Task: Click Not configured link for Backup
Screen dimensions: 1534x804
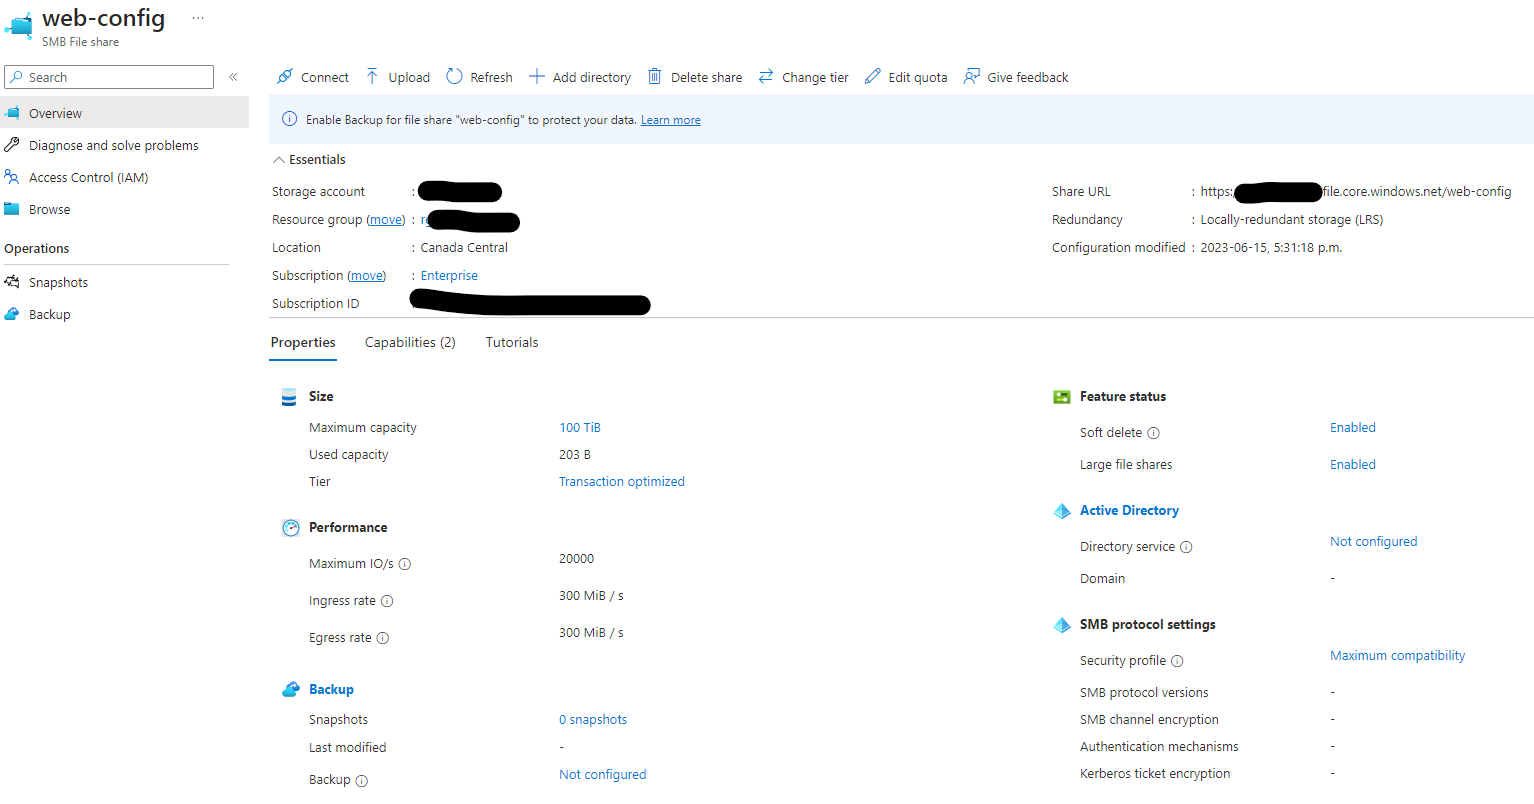Action: click(603, 775)
